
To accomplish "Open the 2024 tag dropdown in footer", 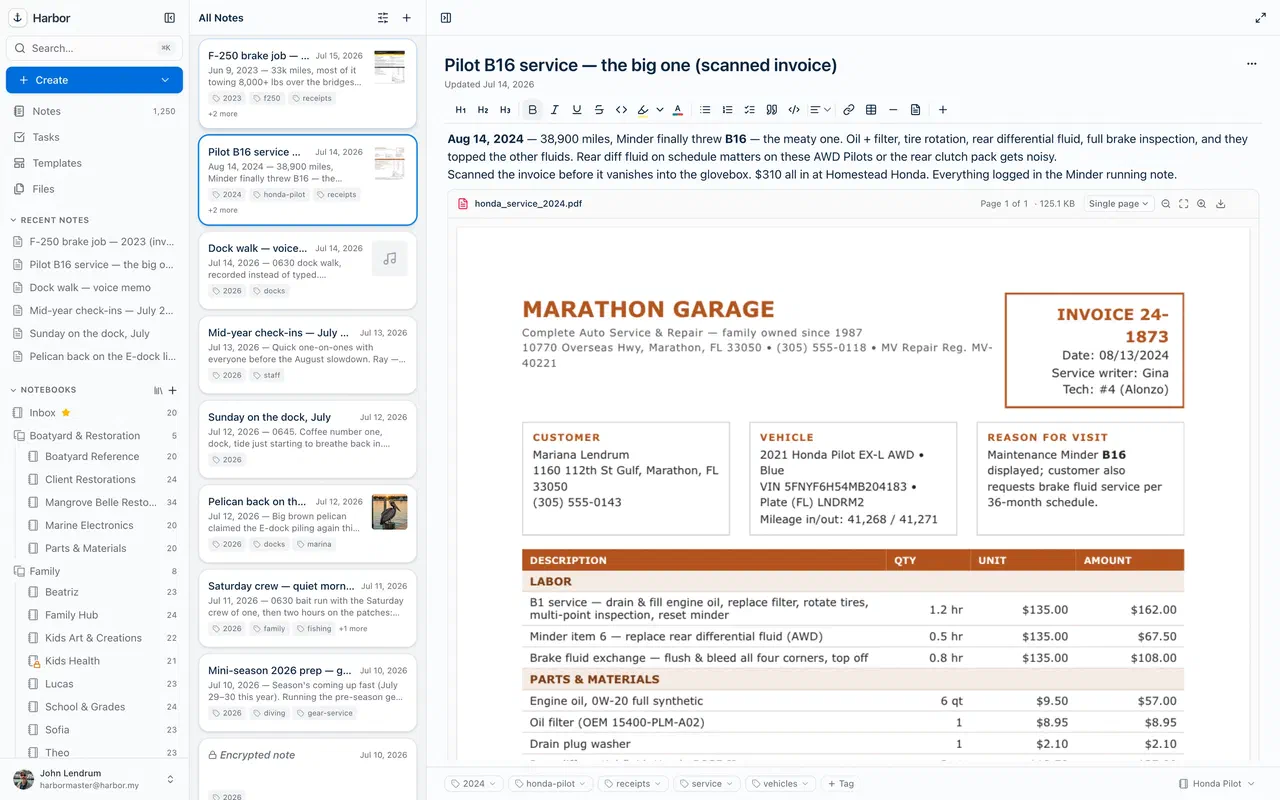I will point(474,784).
